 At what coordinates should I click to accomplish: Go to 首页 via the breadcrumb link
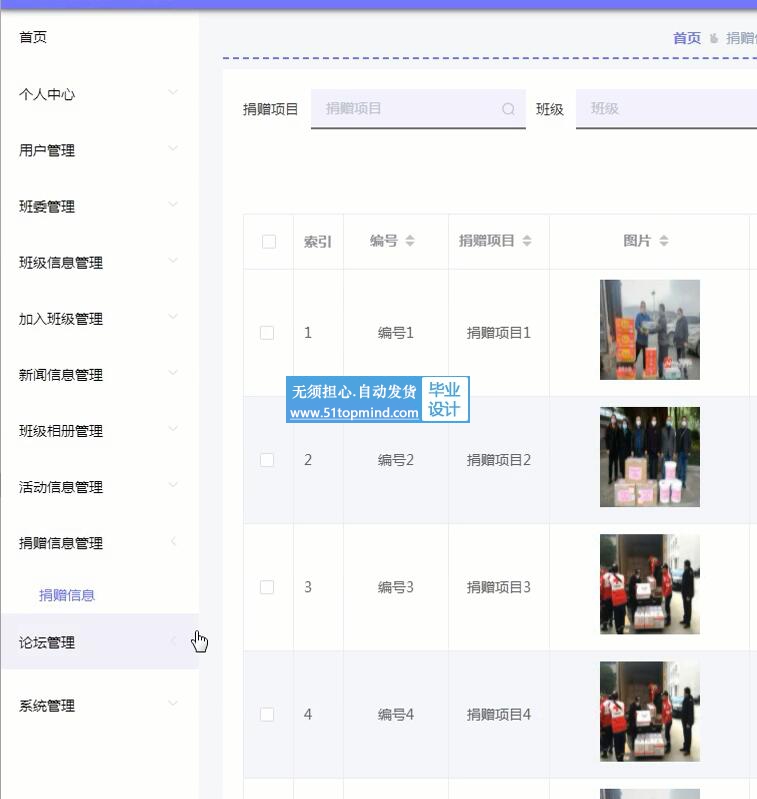pos(687,38)
